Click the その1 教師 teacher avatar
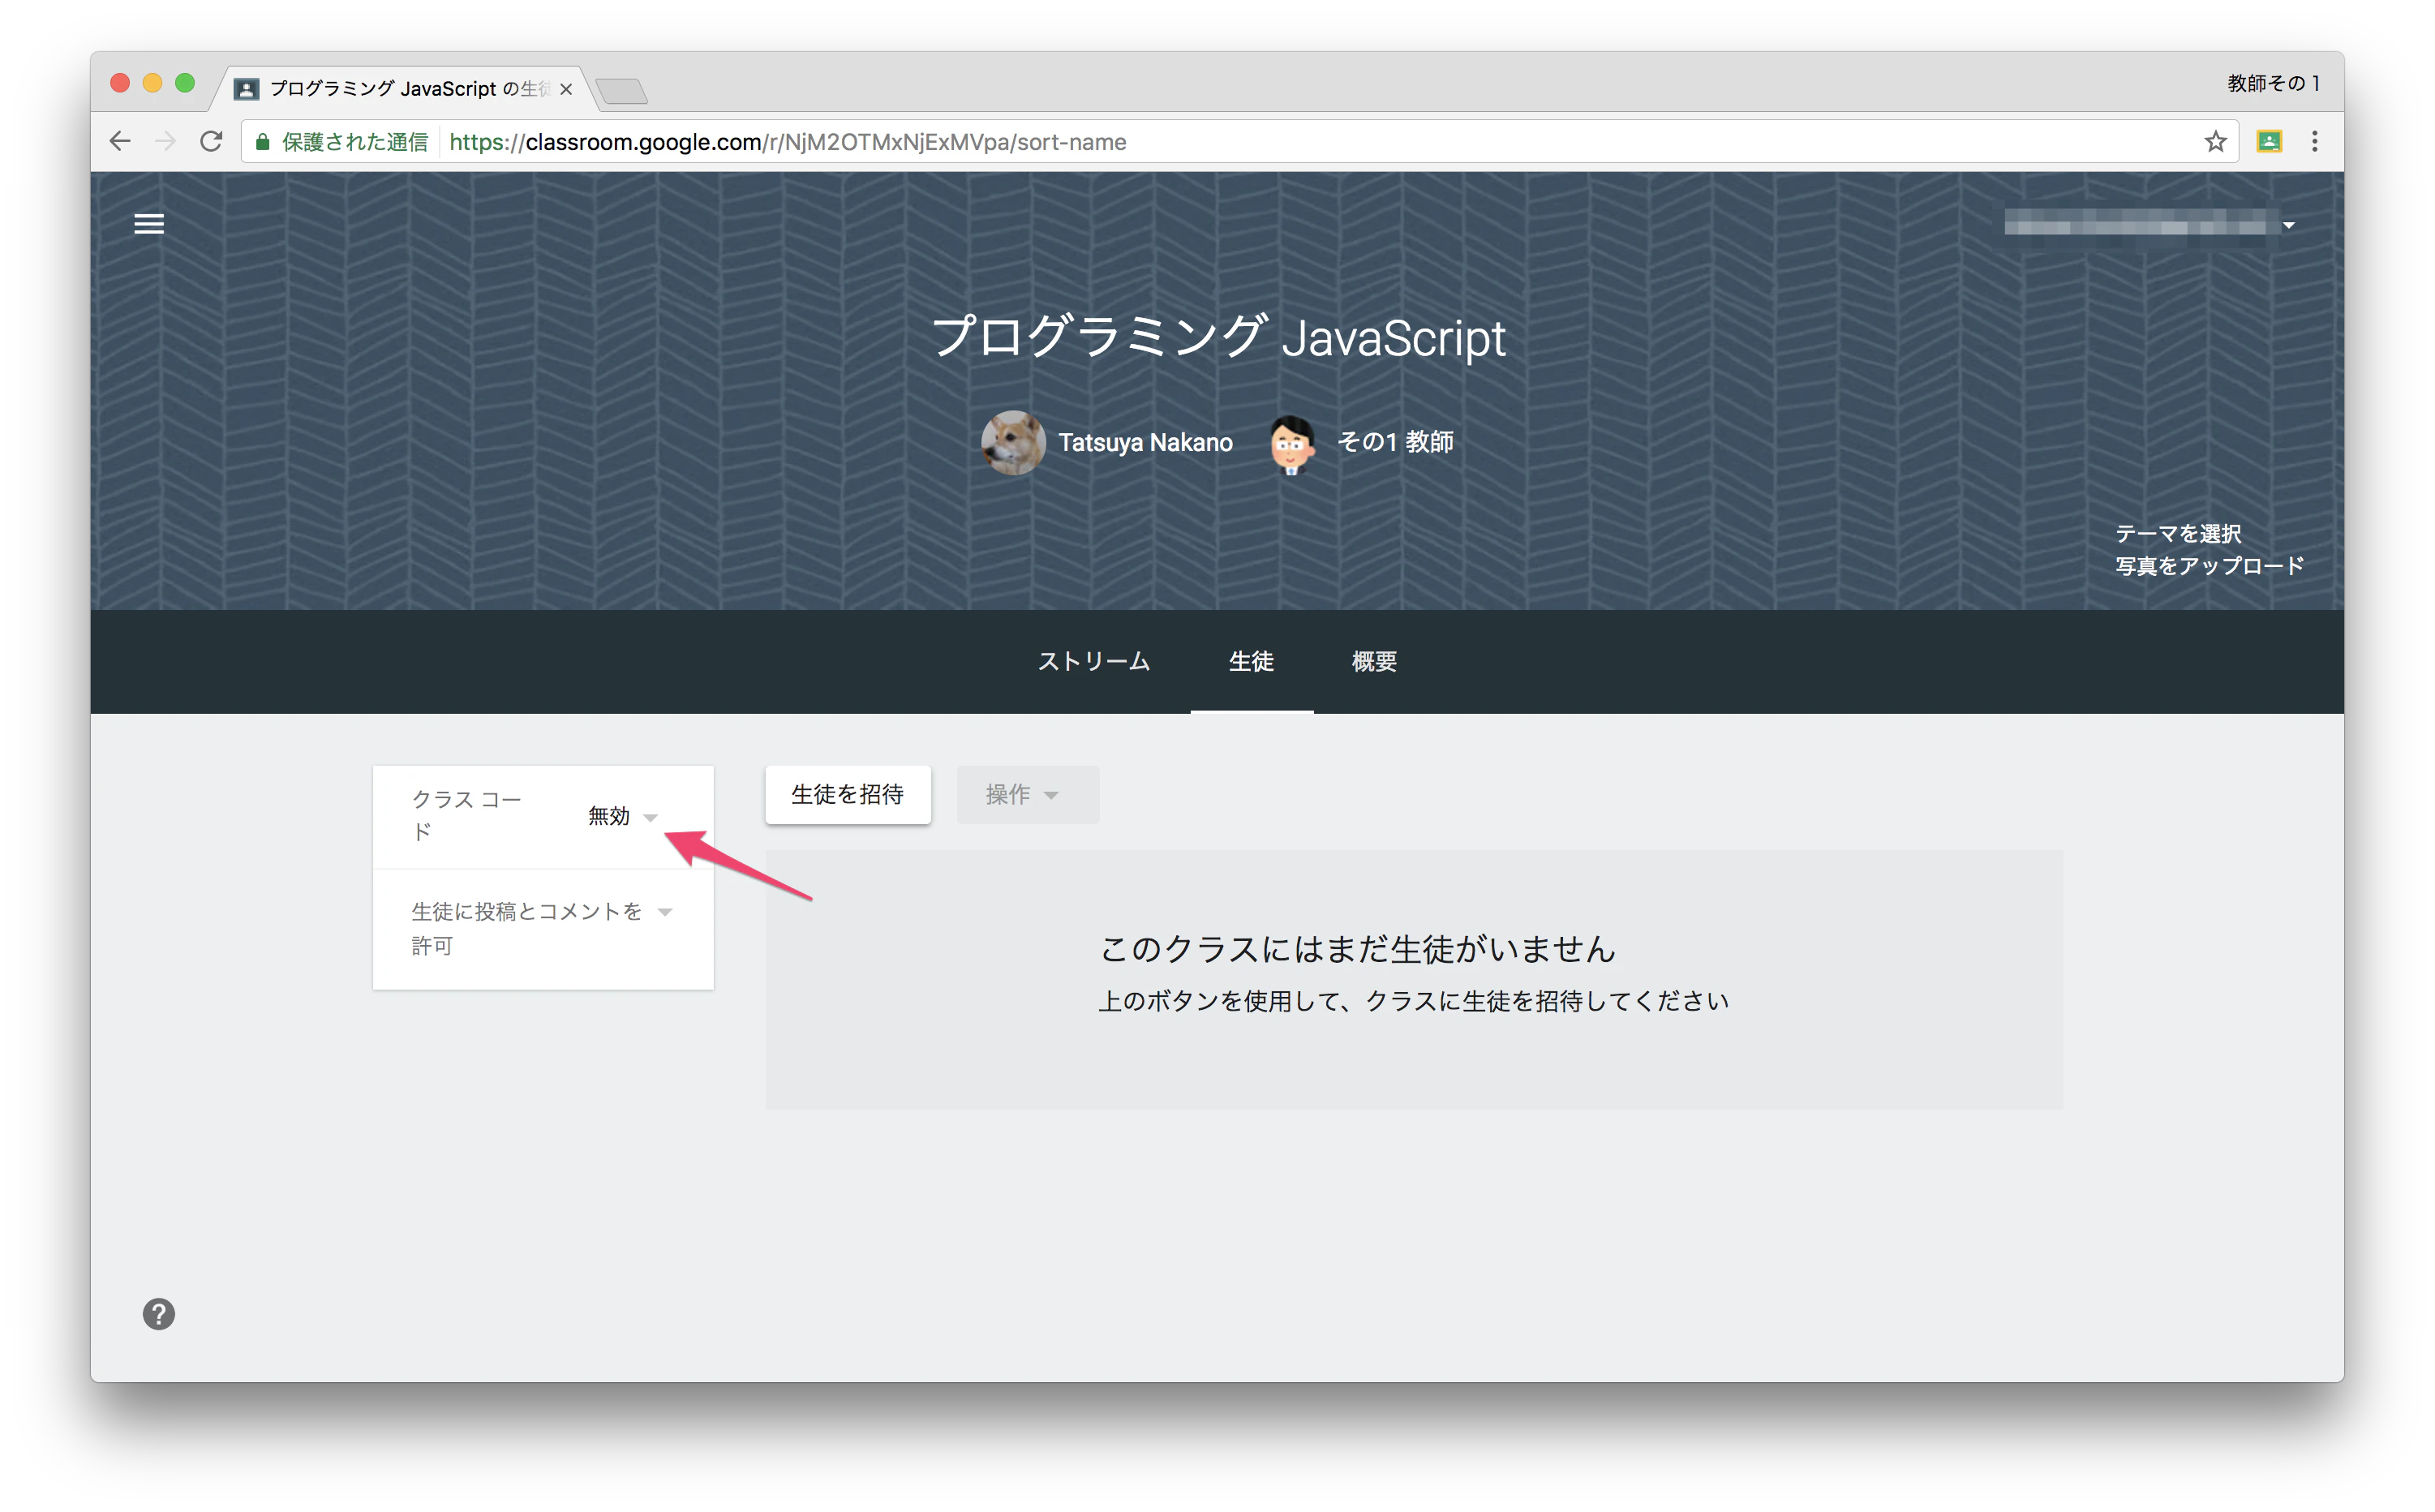This screenshot has height=1512, width=2435. [x=1291, y=444]
